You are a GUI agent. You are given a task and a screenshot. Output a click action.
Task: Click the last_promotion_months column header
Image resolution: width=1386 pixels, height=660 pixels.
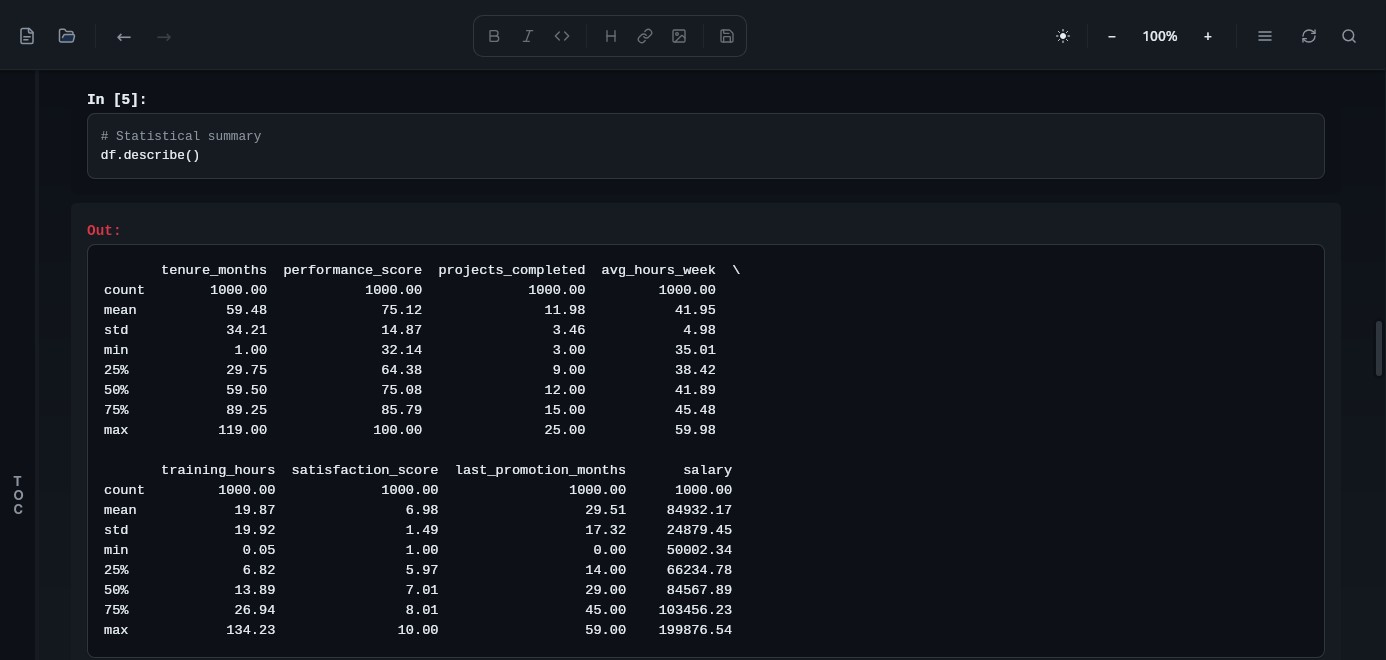point(541,470)
